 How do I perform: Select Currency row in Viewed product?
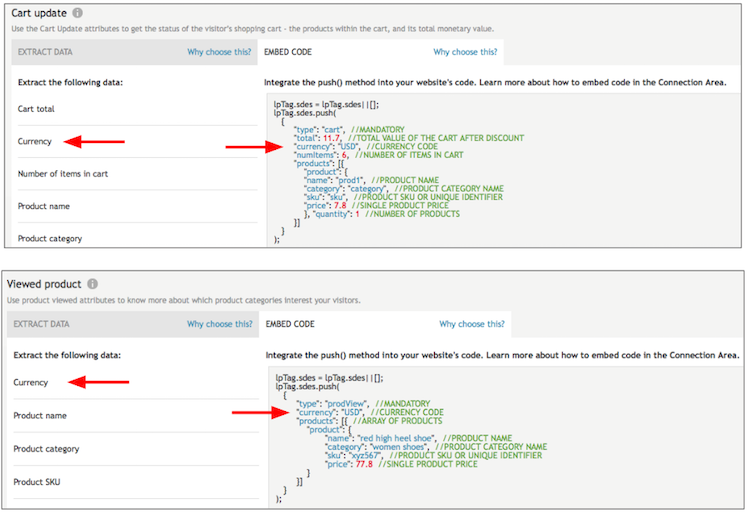pyautogui.click(x=136, y=383)
